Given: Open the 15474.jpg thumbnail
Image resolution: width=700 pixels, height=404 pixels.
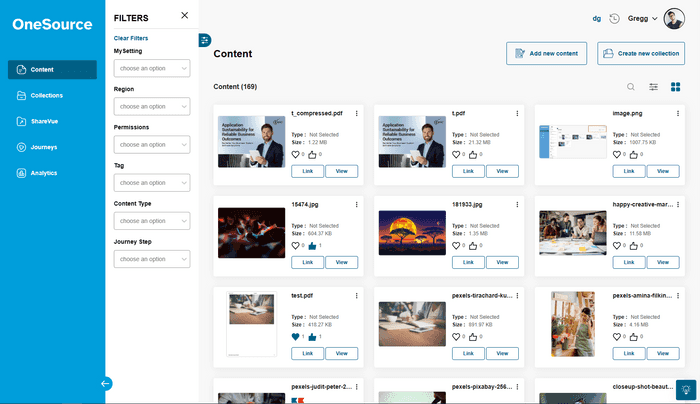Looking at the screenshot, I should [251, 233].
